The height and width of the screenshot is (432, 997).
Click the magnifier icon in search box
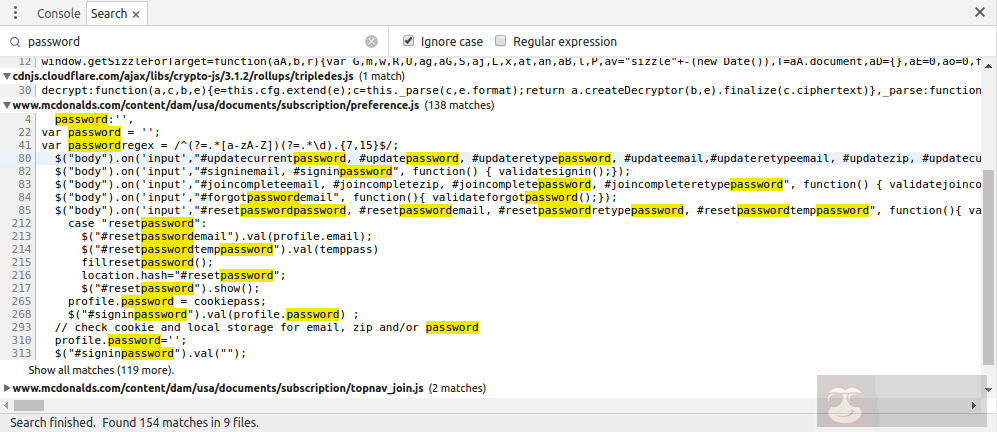(15, 42)
